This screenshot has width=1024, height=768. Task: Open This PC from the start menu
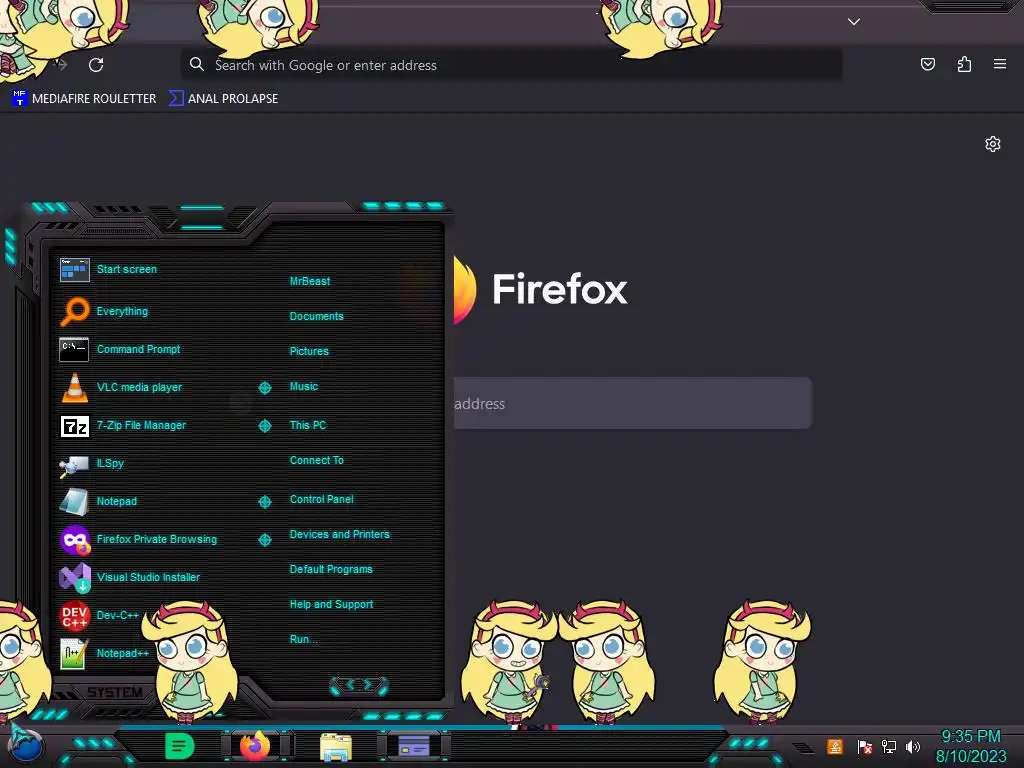click(x=308, y=425)
